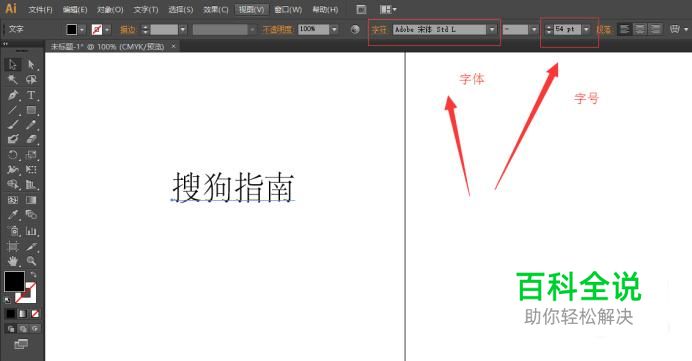The height and width of the screenshot is (361, 692).
Task: Select the Pen tool
Action: pyautogui.click(x=12, y=95)
